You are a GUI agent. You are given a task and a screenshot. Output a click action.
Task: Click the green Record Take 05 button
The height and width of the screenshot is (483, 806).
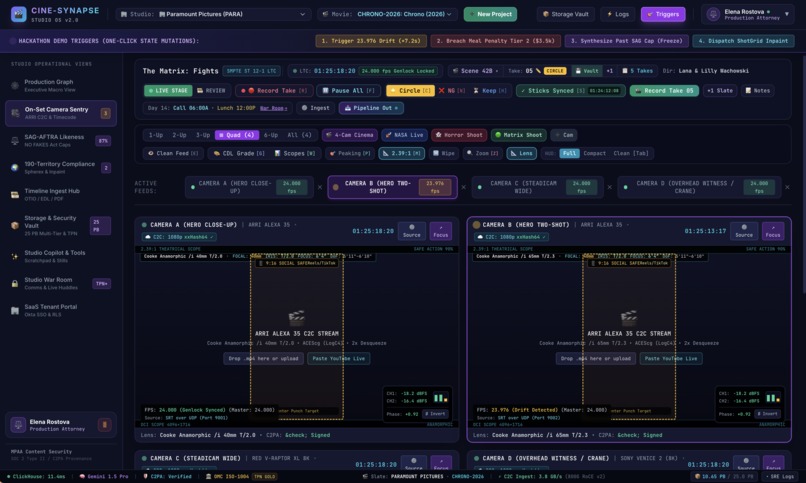click(x=664, y=90)
